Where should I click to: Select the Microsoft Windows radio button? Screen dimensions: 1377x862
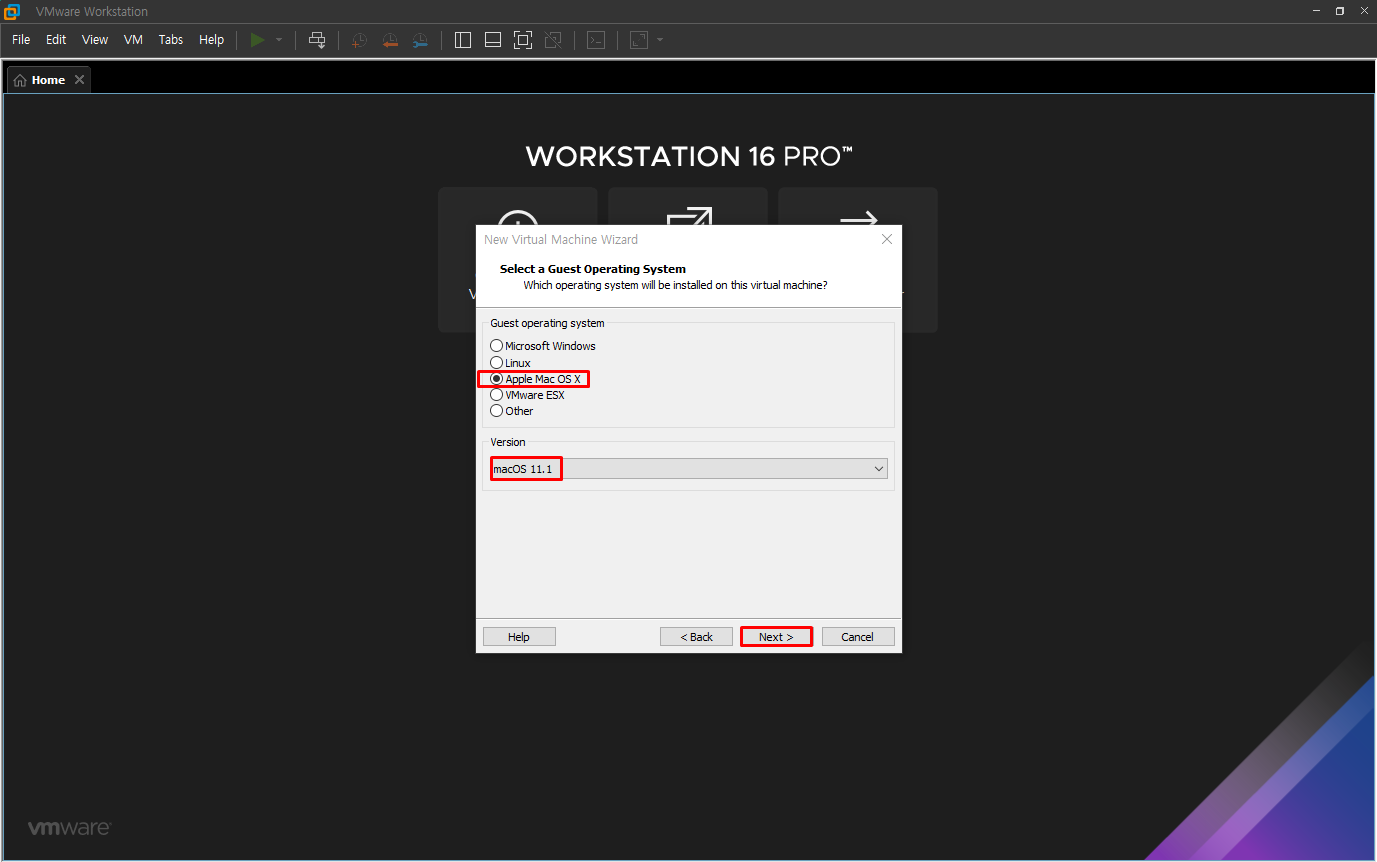tap(496, 346)
